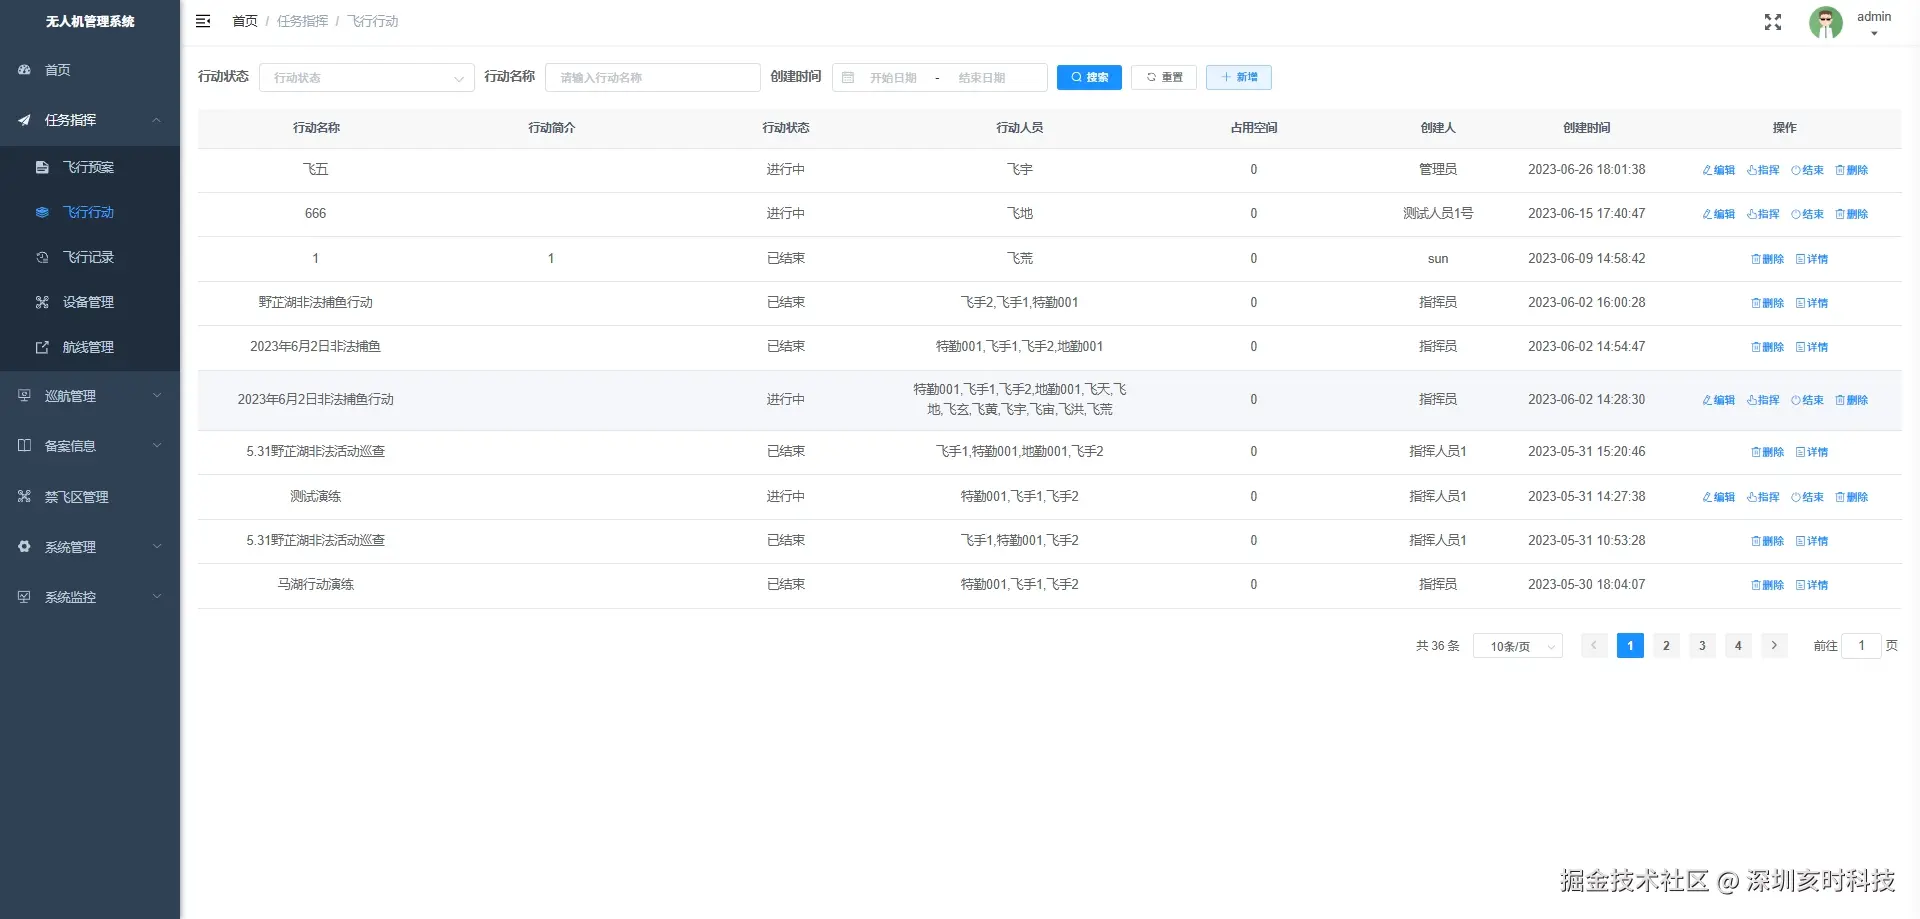Go to page 2 in pagination
The width and height of the screenshot is (1920, 919).
(1666, 646)
